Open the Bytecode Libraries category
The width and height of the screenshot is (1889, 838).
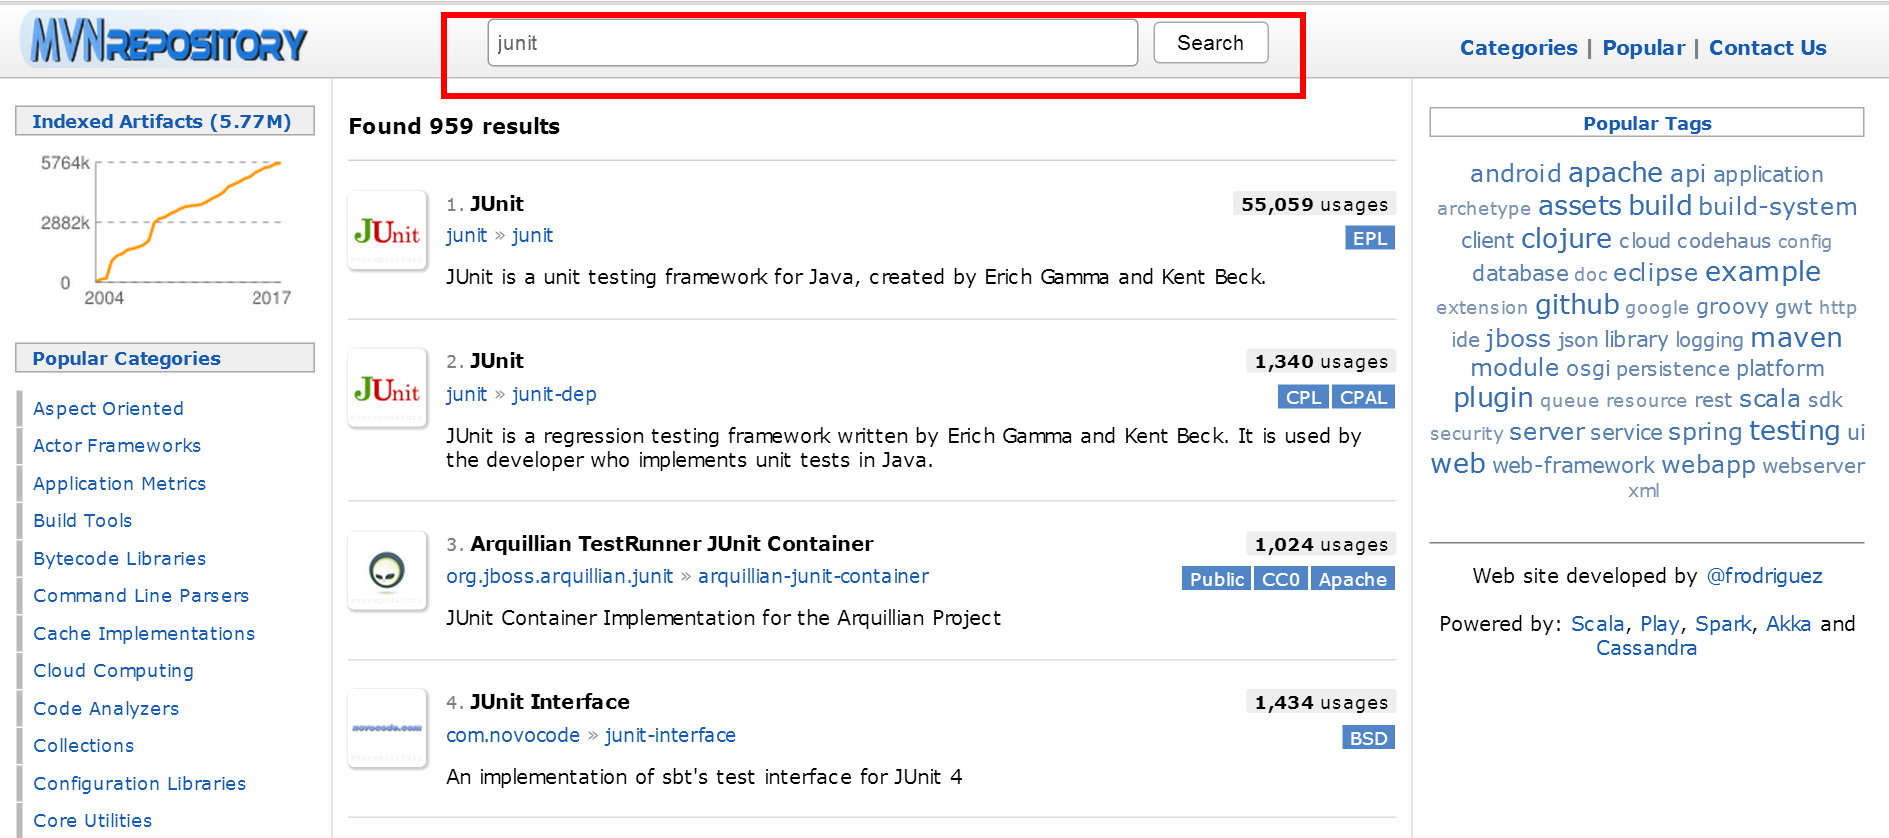(119, 558)
